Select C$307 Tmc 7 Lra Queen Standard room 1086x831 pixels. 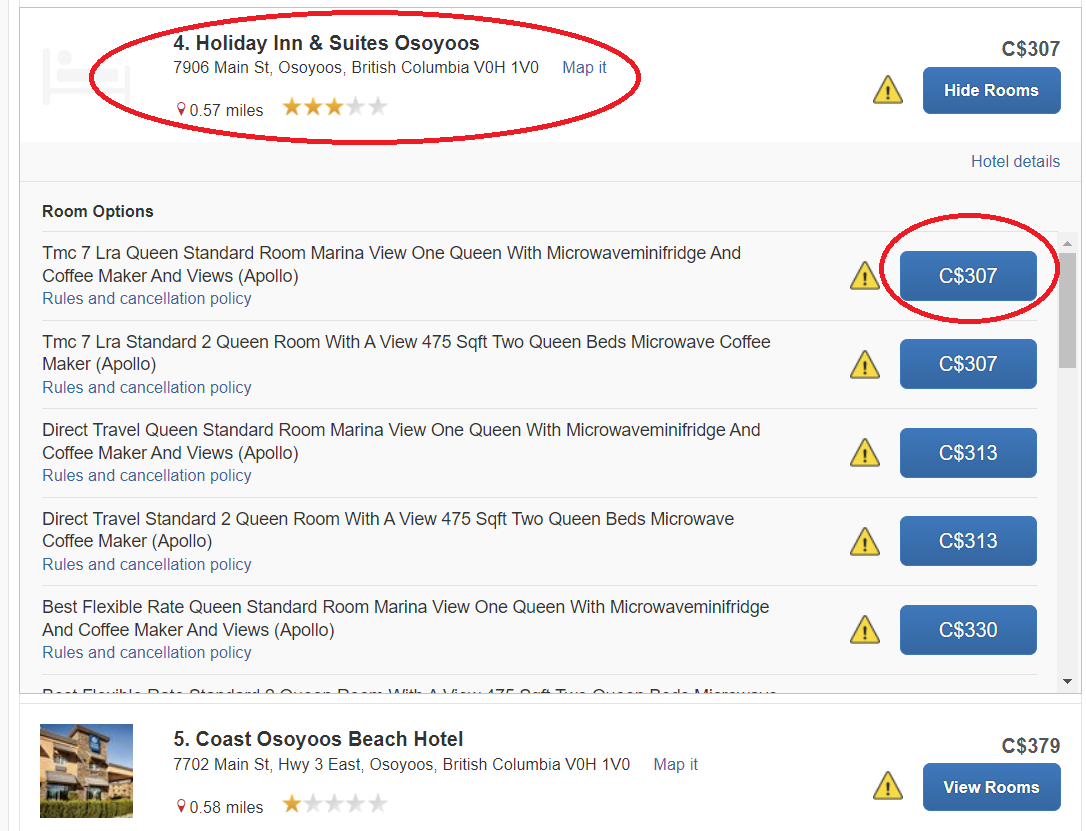(967, 276)
